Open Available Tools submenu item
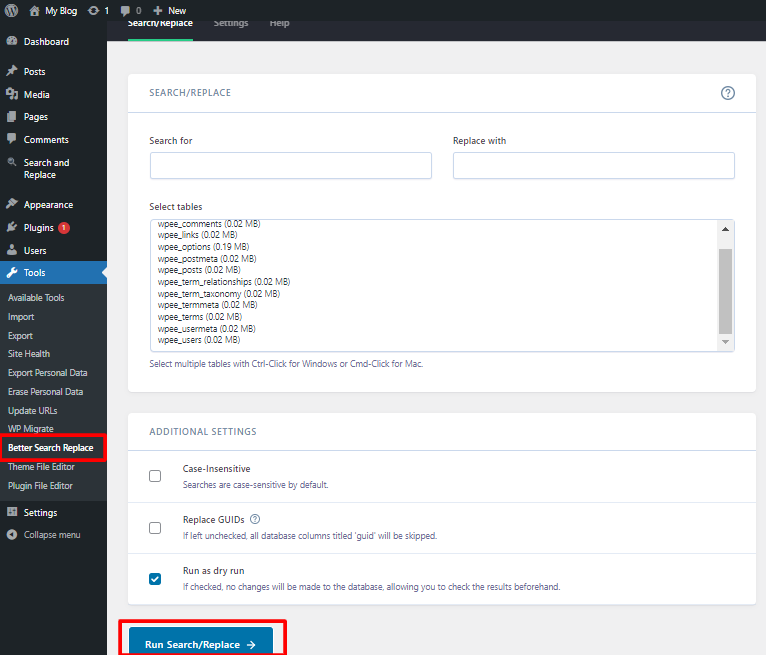The height and width of the screenshot is (655, 766). click(x=36, y=297)
